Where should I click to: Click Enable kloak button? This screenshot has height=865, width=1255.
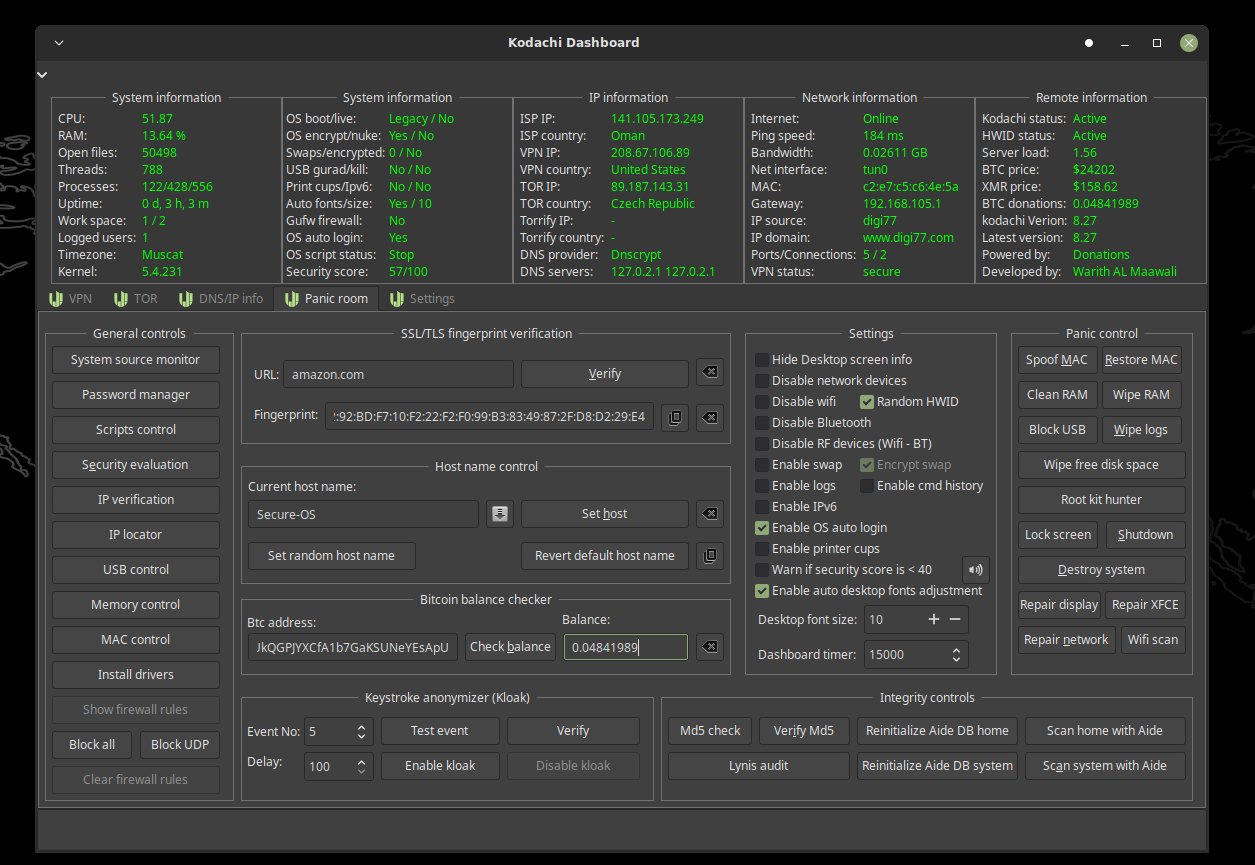pos(440,766)
